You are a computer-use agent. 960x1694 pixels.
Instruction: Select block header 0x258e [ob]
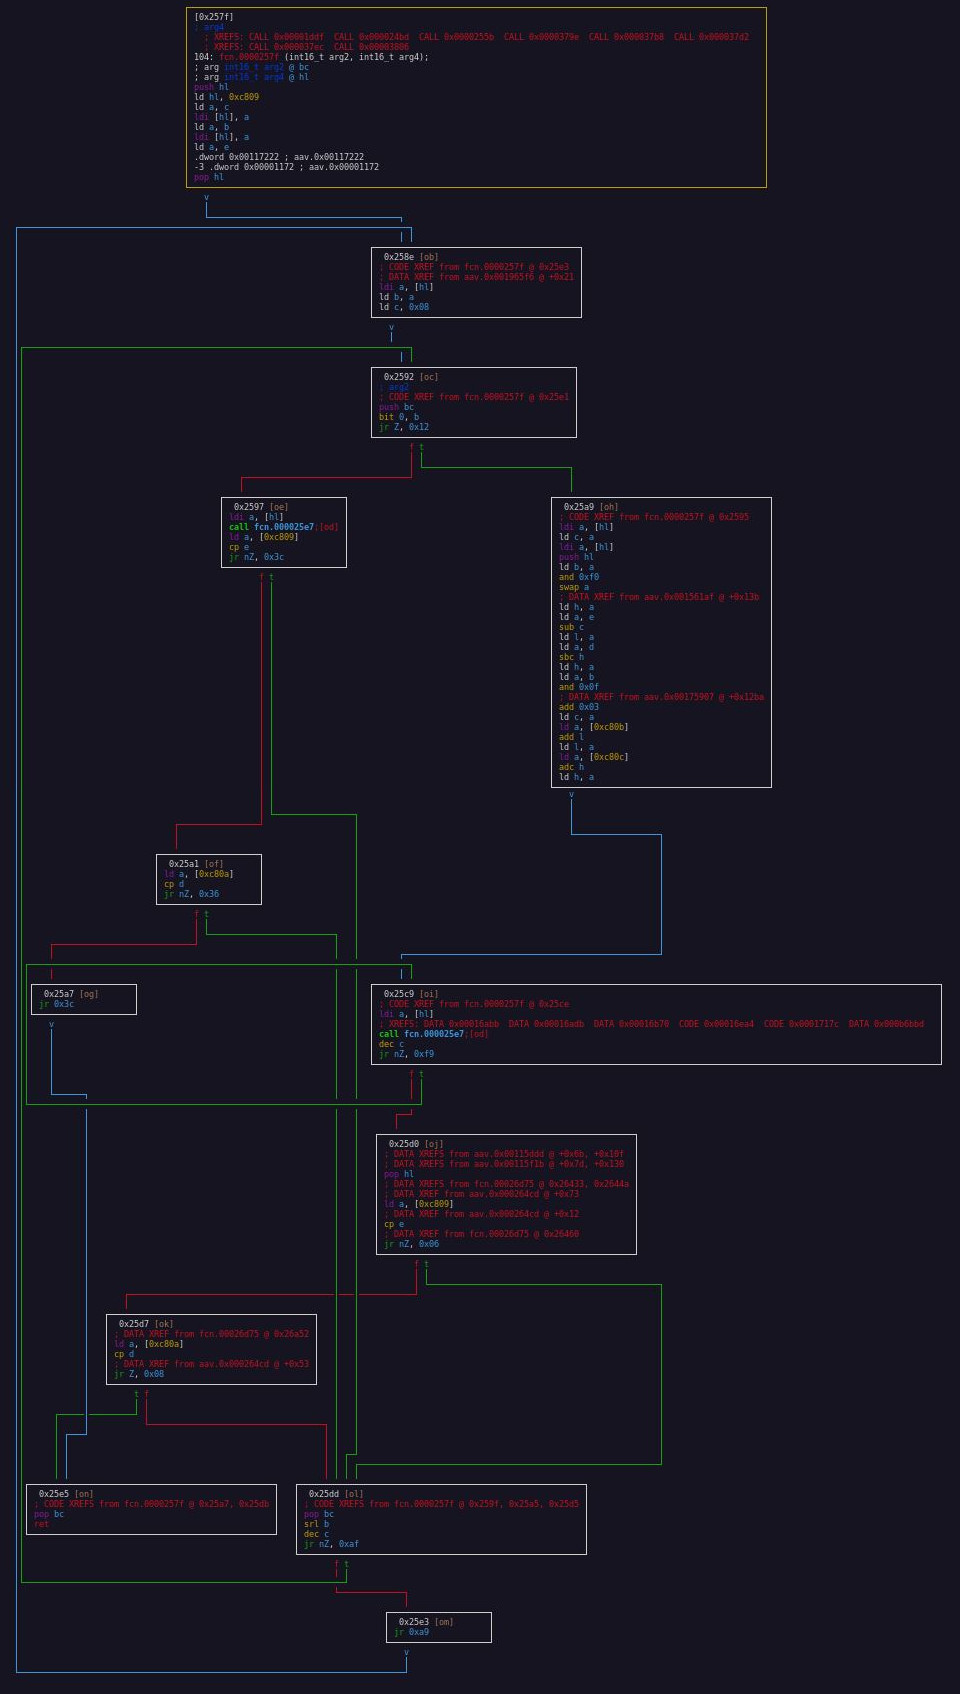pos(411,257)
